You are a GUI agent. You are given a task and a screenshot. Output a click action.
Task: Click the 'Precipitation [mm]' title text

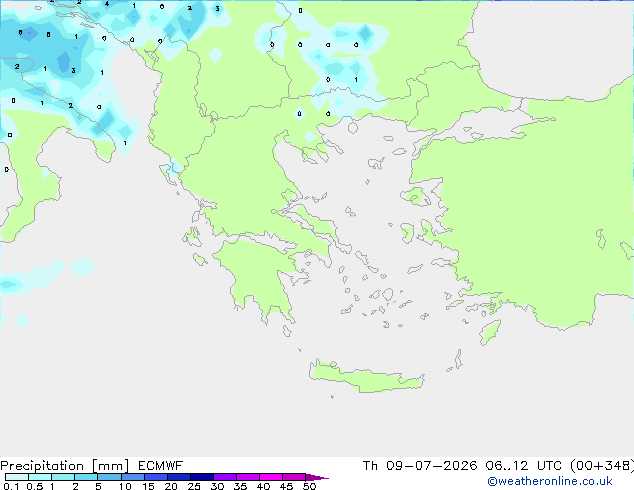pyautogui.click(x=65, y=466)
